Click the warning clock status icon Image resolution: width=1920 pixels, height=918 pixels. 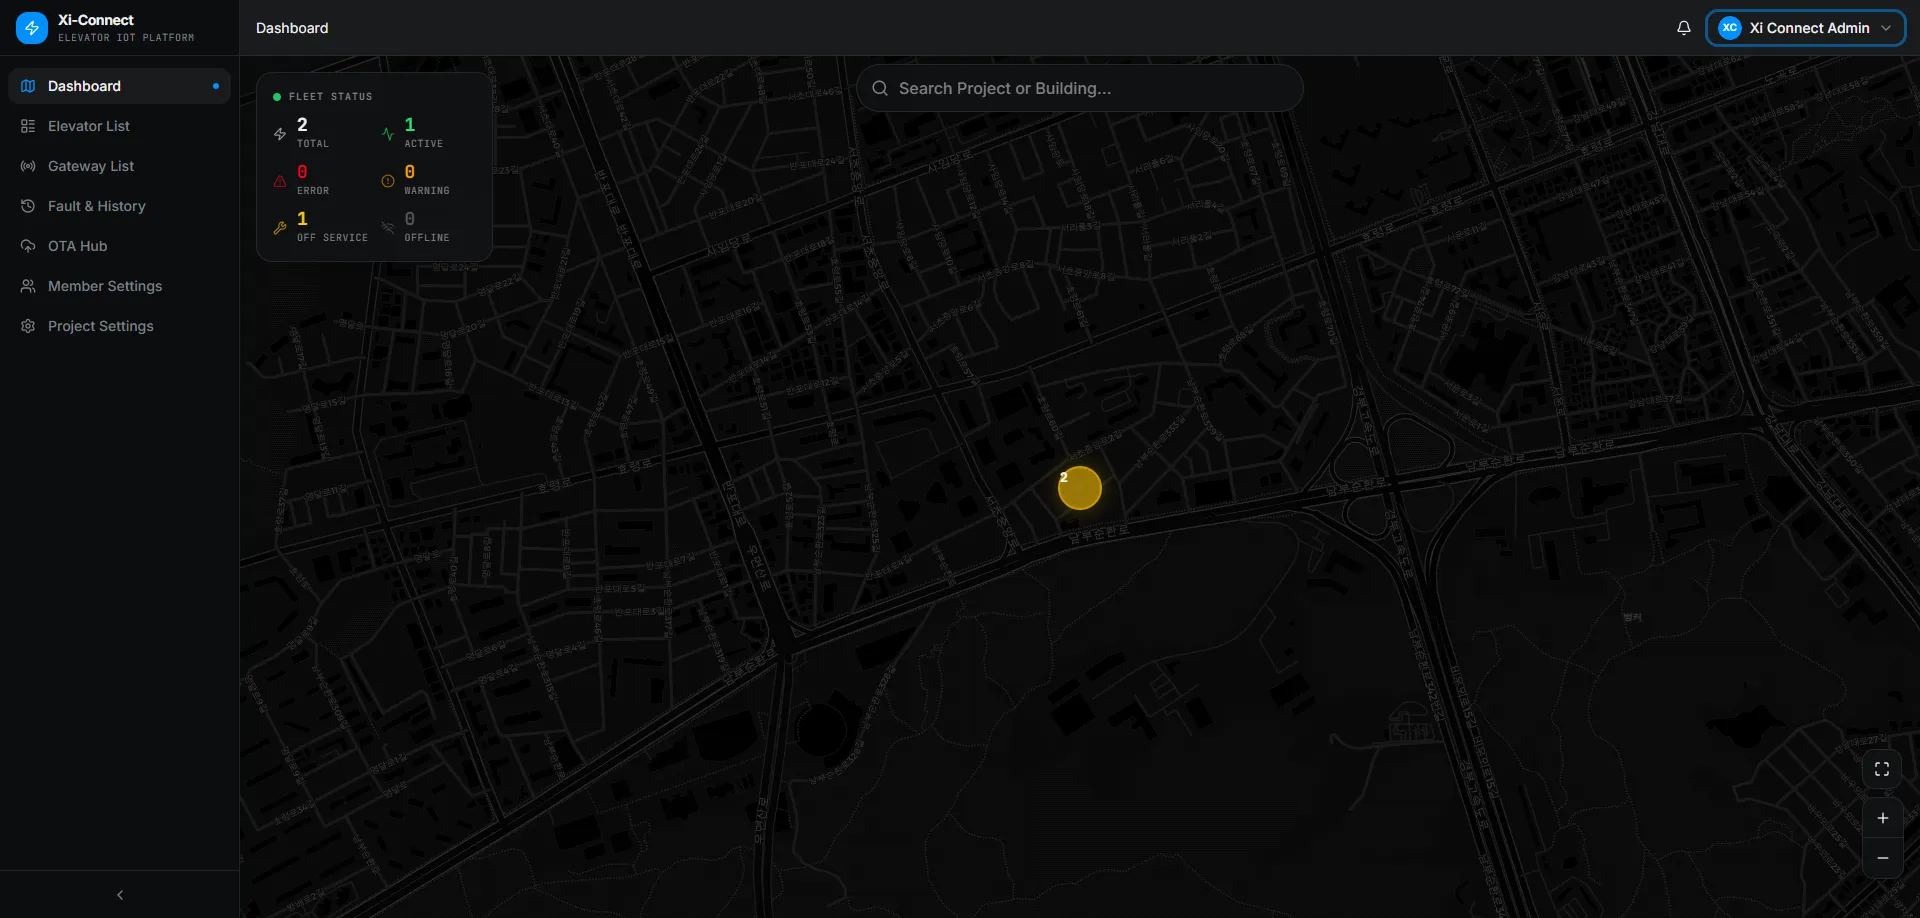tap(388, 181)
